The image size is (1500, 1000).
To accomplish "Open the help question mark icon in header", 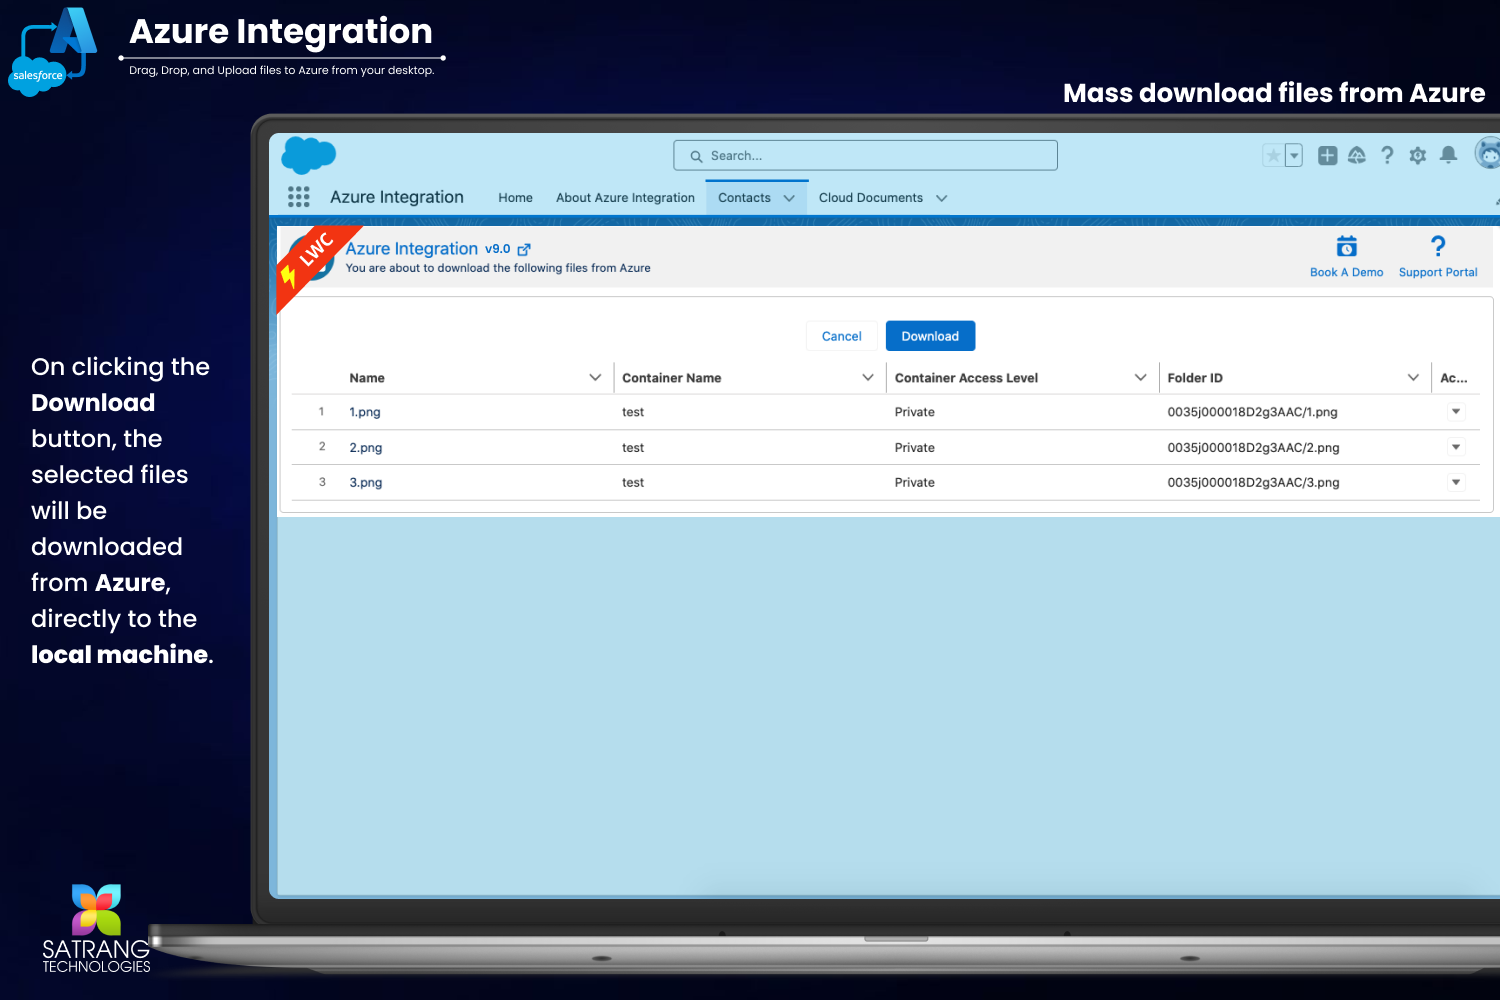I will pyautogui.click(x=1387, y=155).
